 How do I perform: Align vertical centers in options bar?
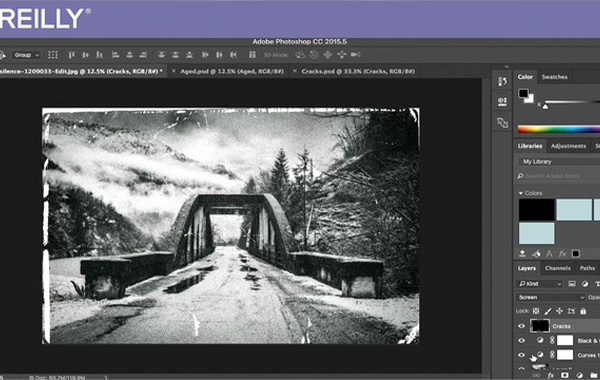[85, 55]
